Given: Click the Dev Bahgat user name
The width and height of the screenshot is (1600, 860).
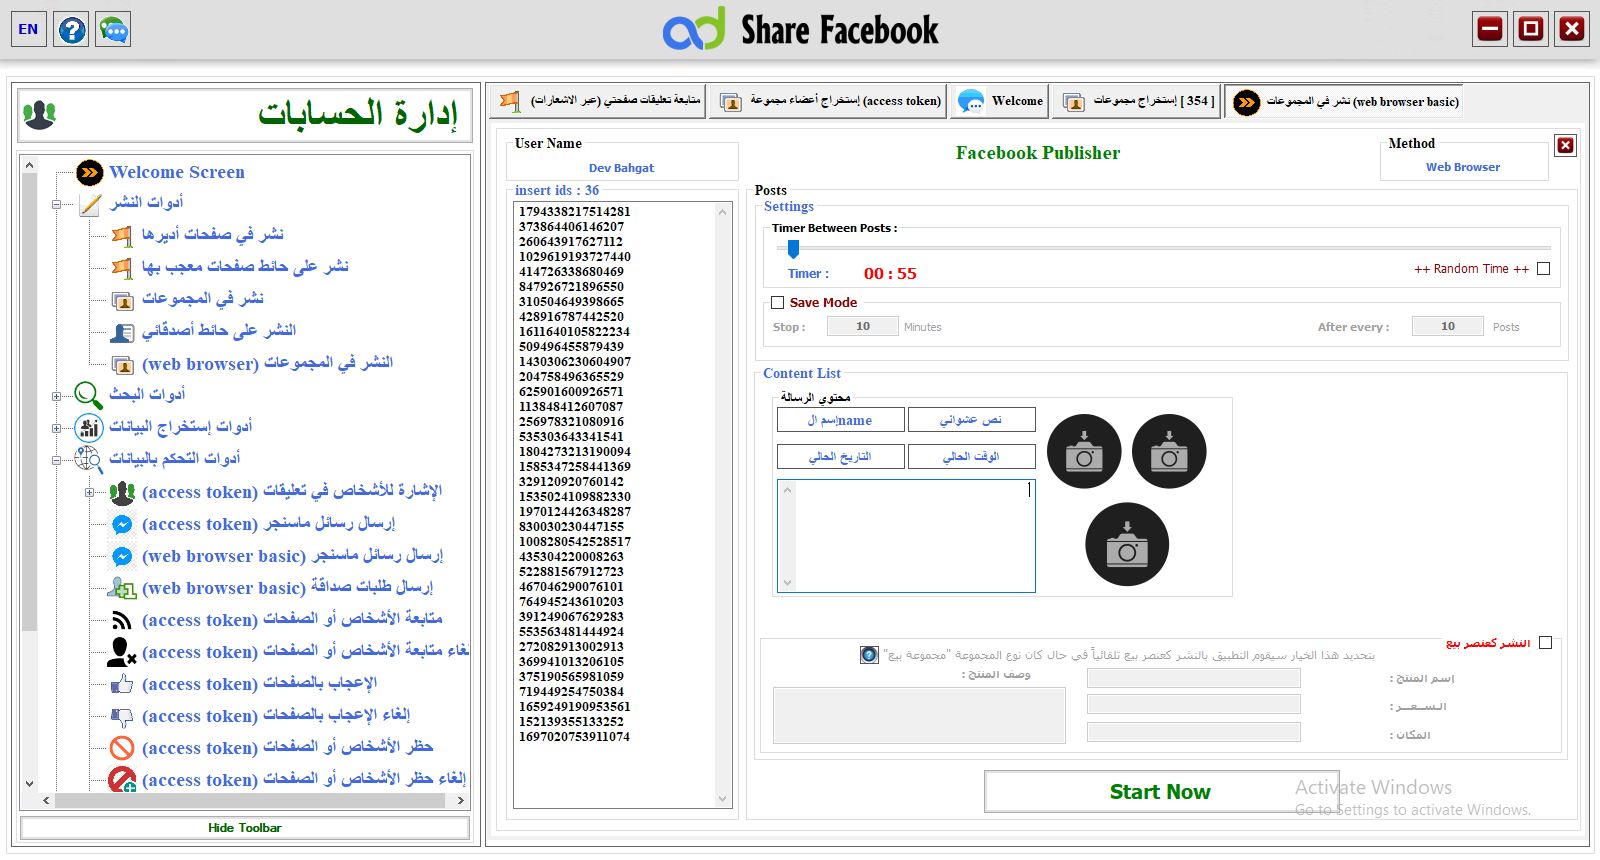Looking at the screenshot, I should pyautogui.click(x=621, y=168).
